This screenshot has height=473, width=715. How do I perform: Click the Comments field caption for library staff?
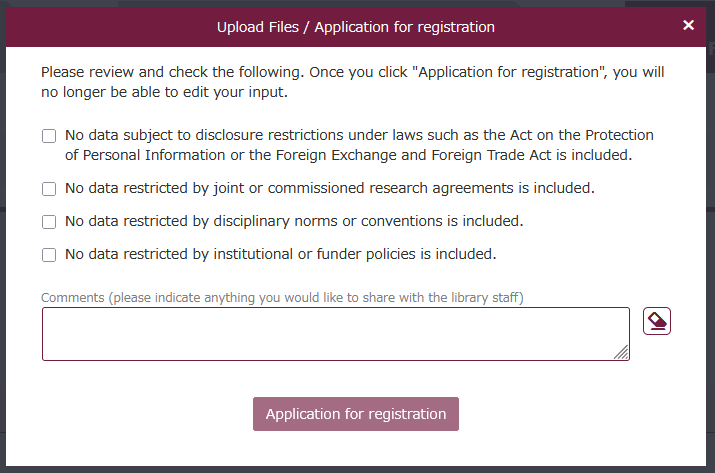[282, 297]
